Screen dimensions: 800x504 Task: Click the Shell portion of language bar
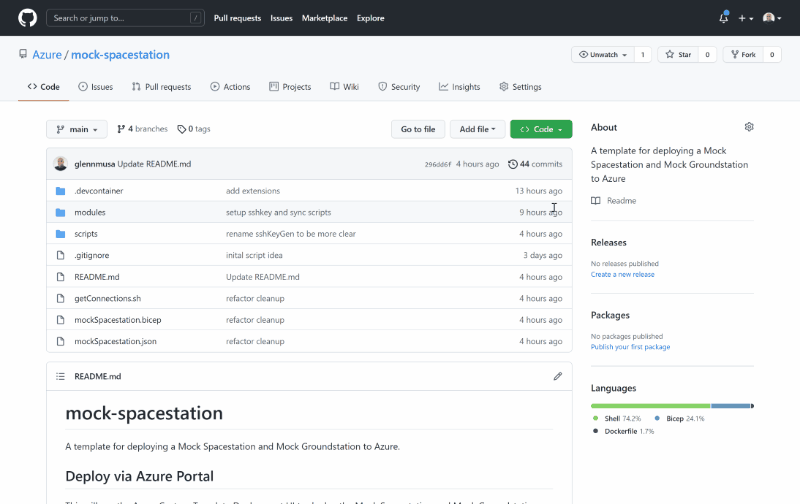(651, 406)
